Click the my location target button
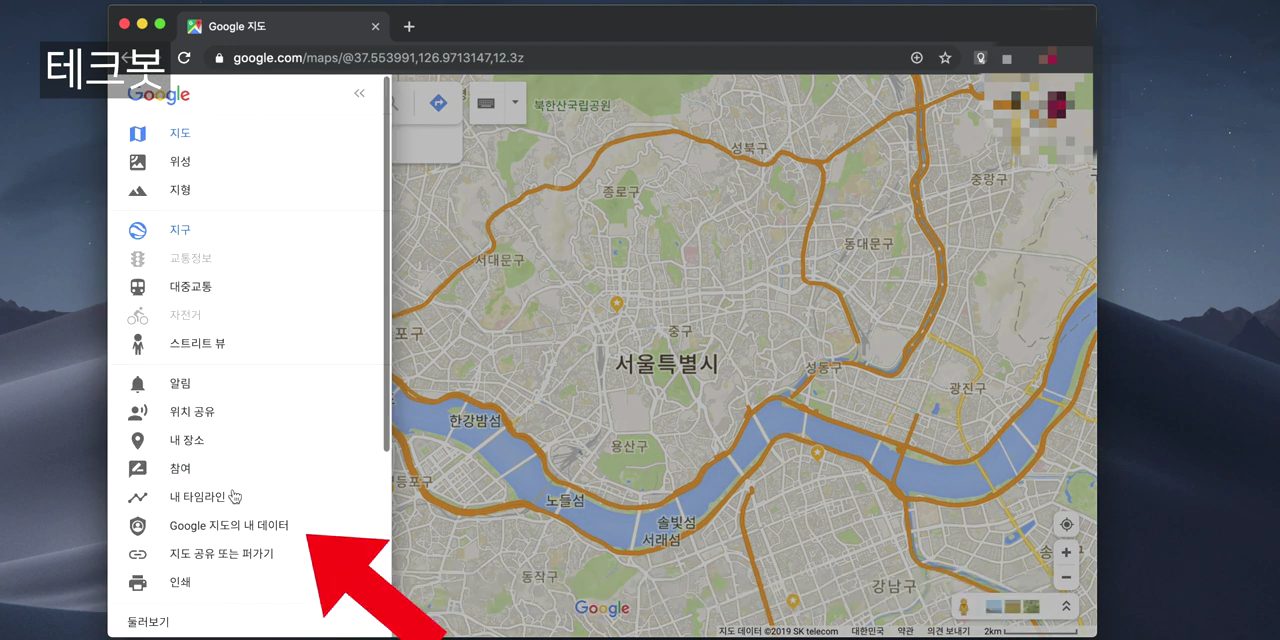 click(1066, 525)
